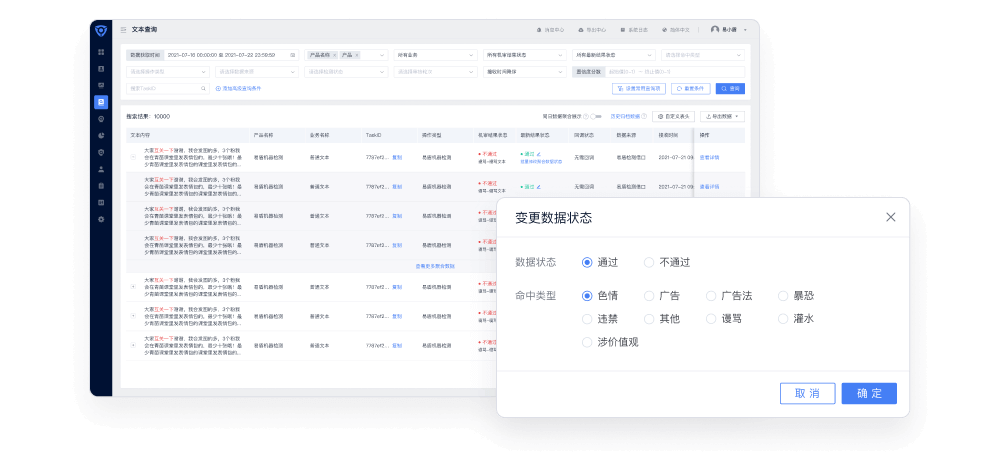Click the 自定义表头 button
The image size is (1000, 467).
tap(673, 117)
